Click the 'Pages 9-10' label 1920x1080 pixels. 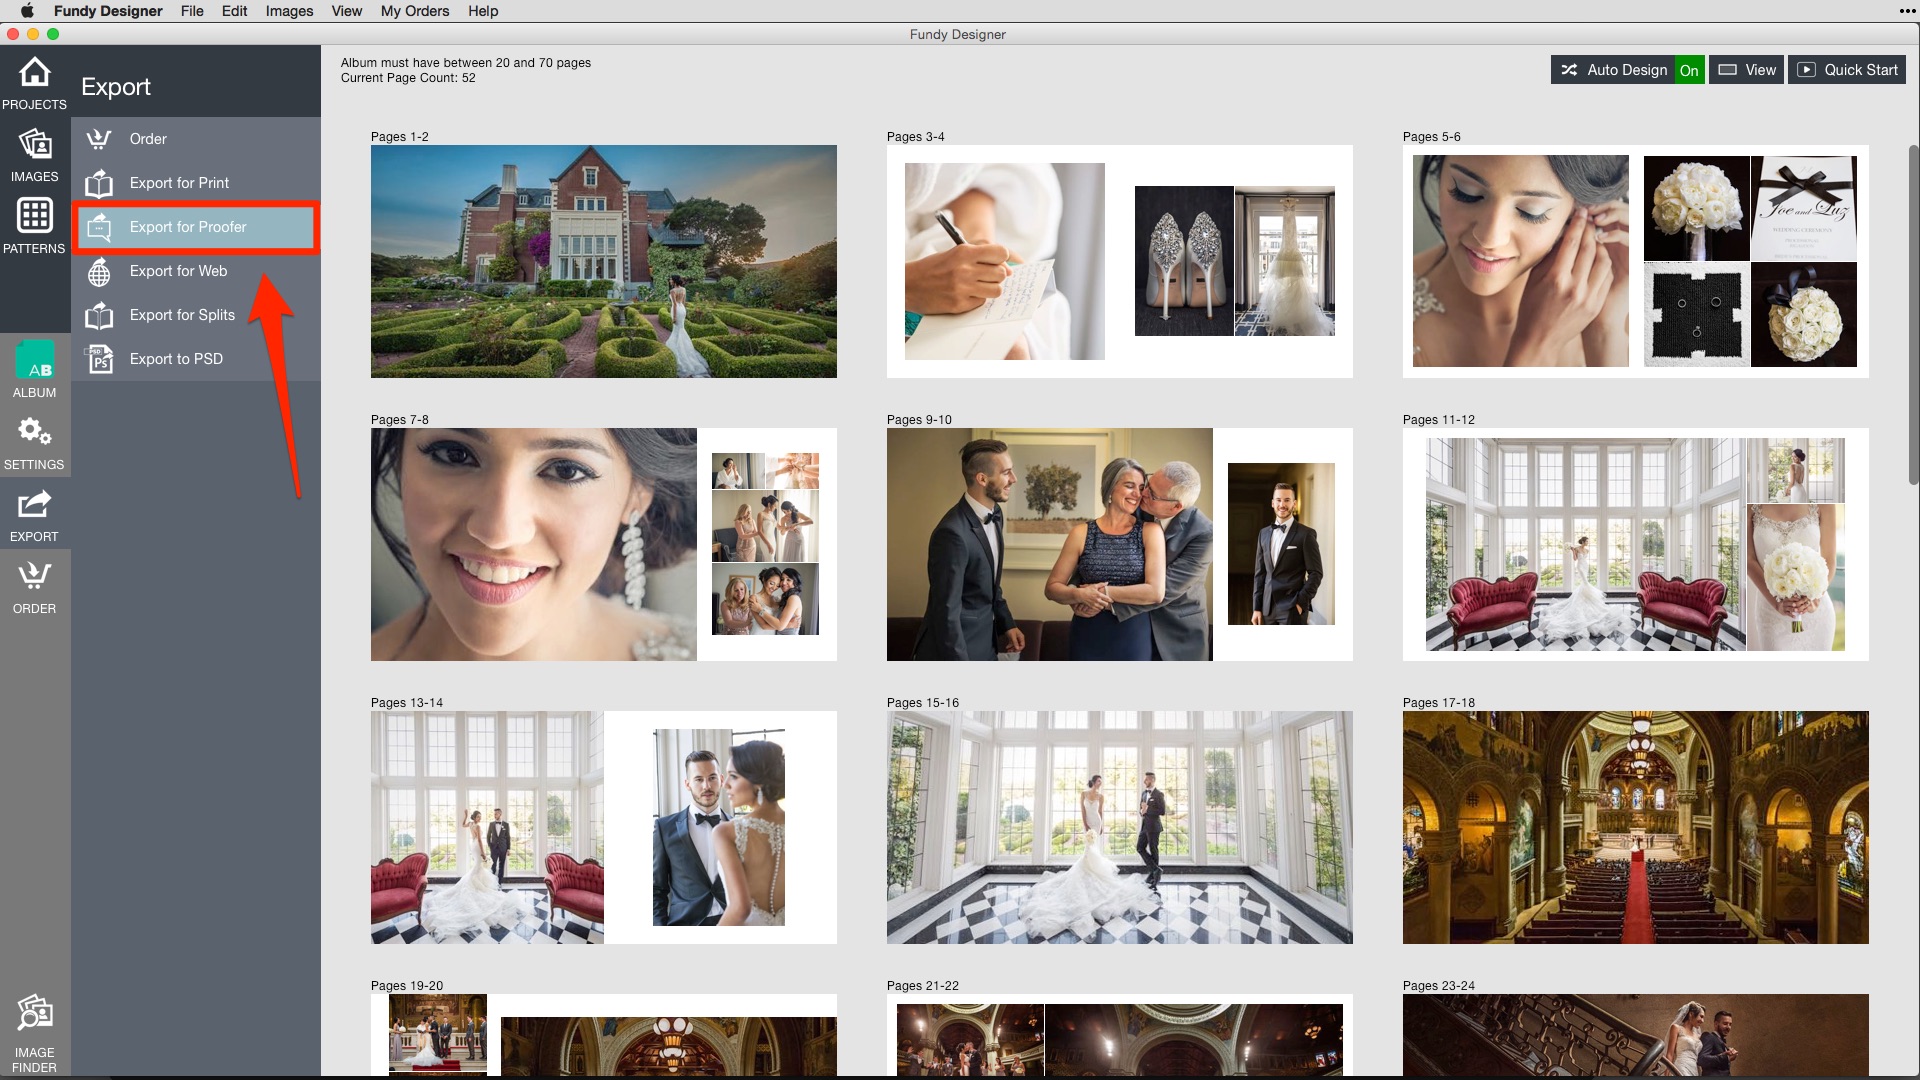click(x=919, y=420)
